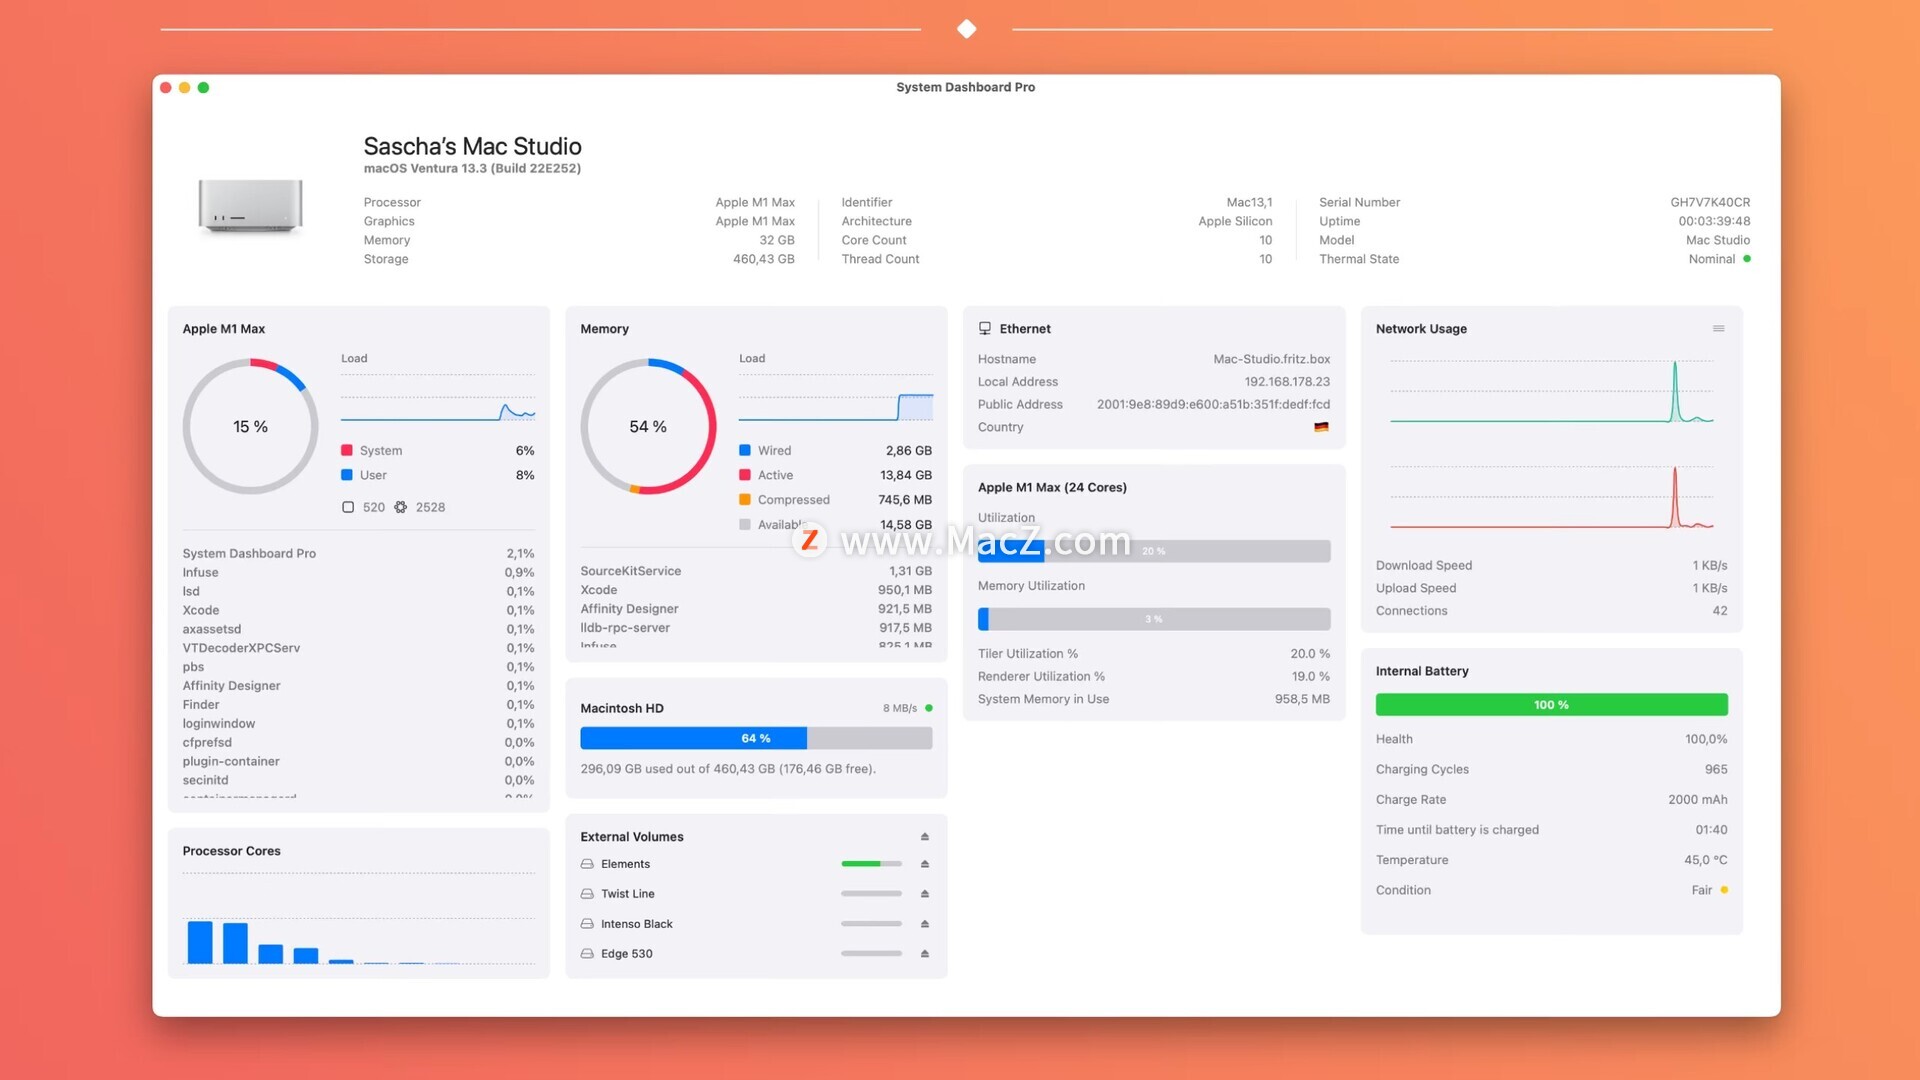Click the macOS Ventura 13.3 build text
This screenshot has width=1920, height=1080.
point(472,168)
